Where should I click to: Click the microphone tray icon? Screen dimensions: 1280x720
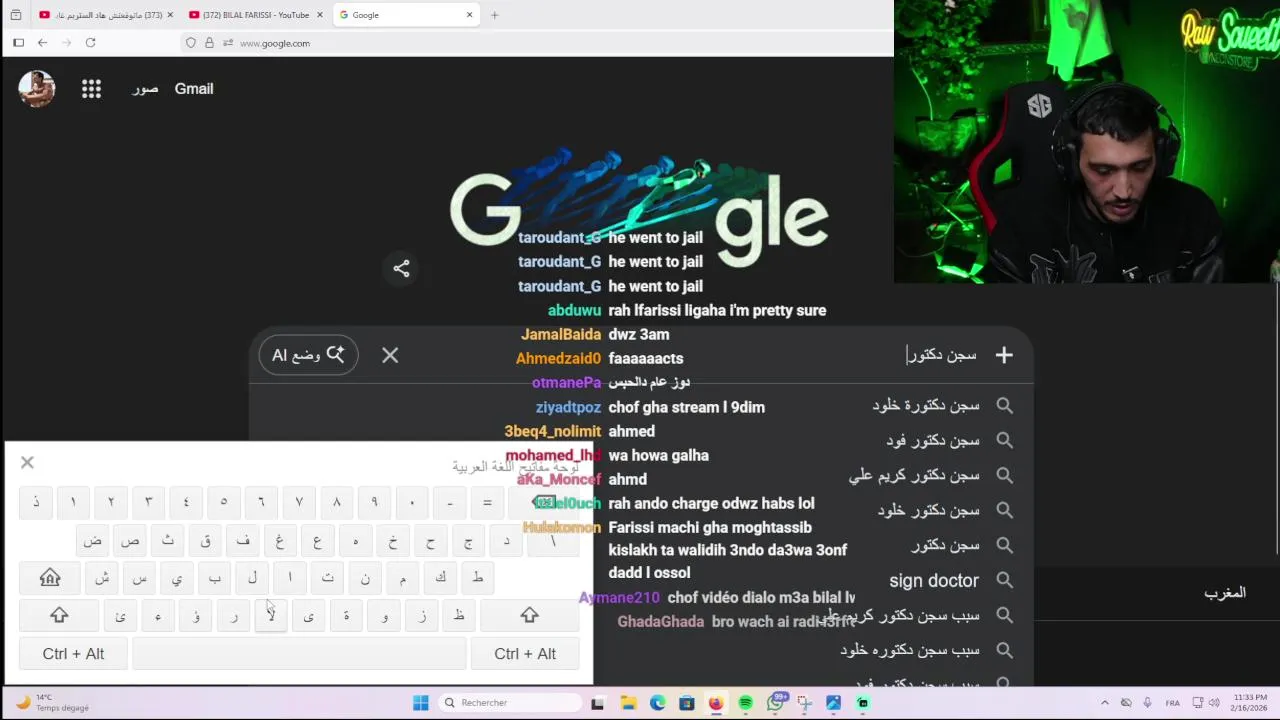[1147, 703]
